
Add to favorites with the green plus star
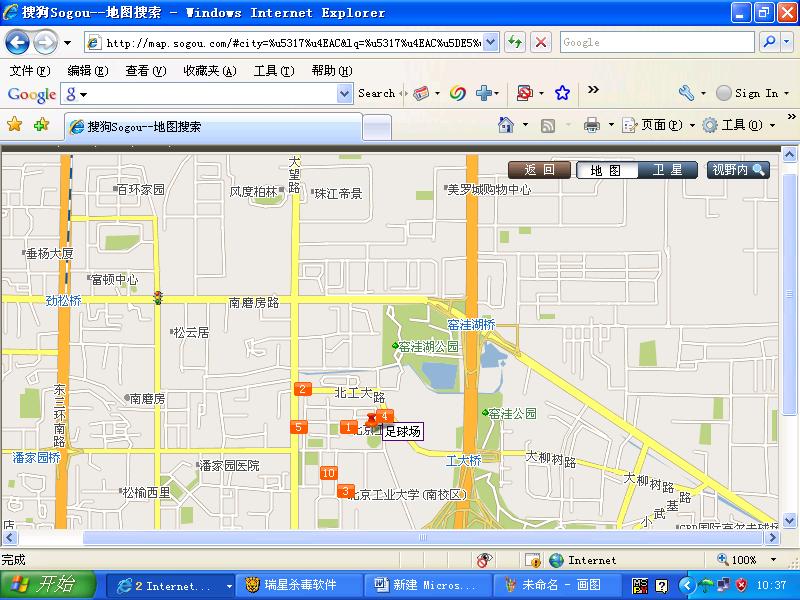tap(41, 124)
